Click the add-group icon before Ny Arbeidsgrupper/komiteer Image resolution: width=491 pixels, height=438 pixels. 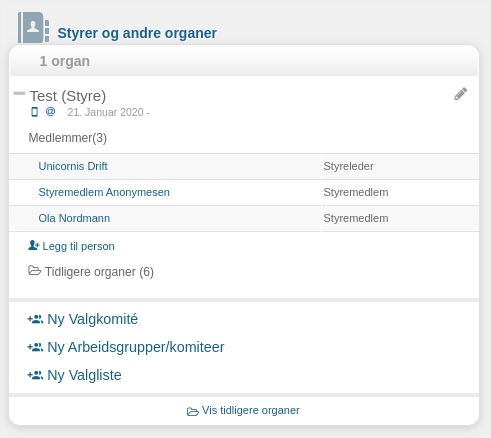point(35,347)
